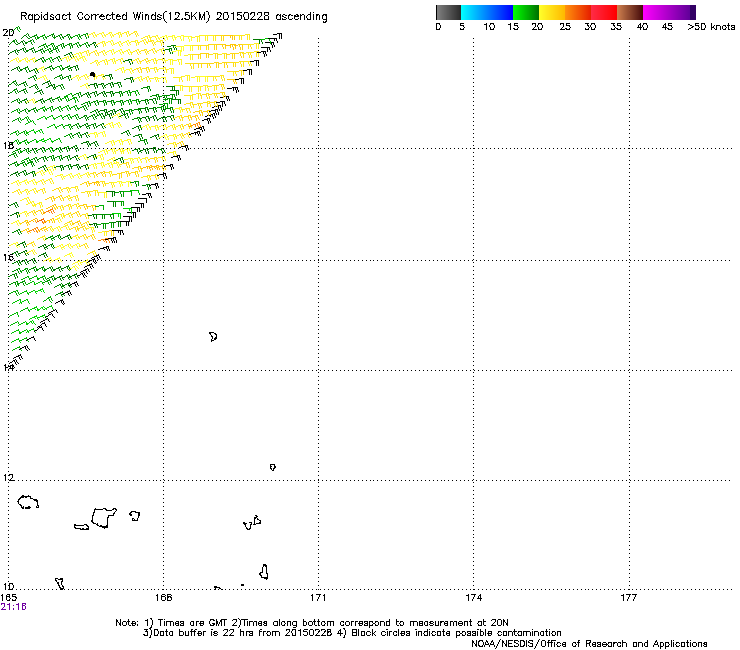Select the yellow 20-25 knots color band
The height and width of the screenshot is (650, 740).
tap(552, 12)
